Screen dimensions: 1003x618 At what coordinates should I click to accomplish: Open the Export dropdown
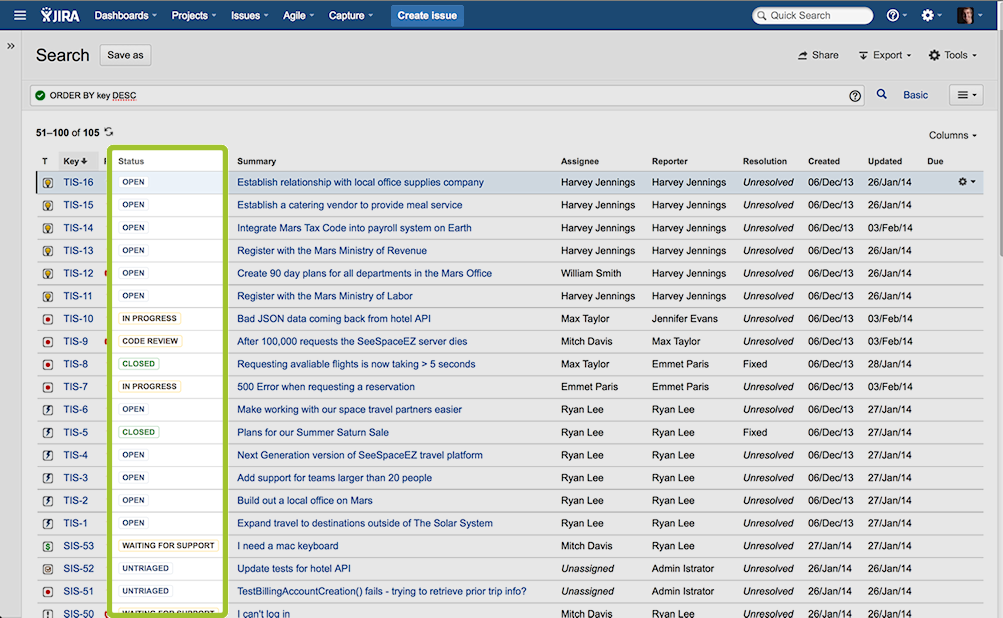pos(885,55)
